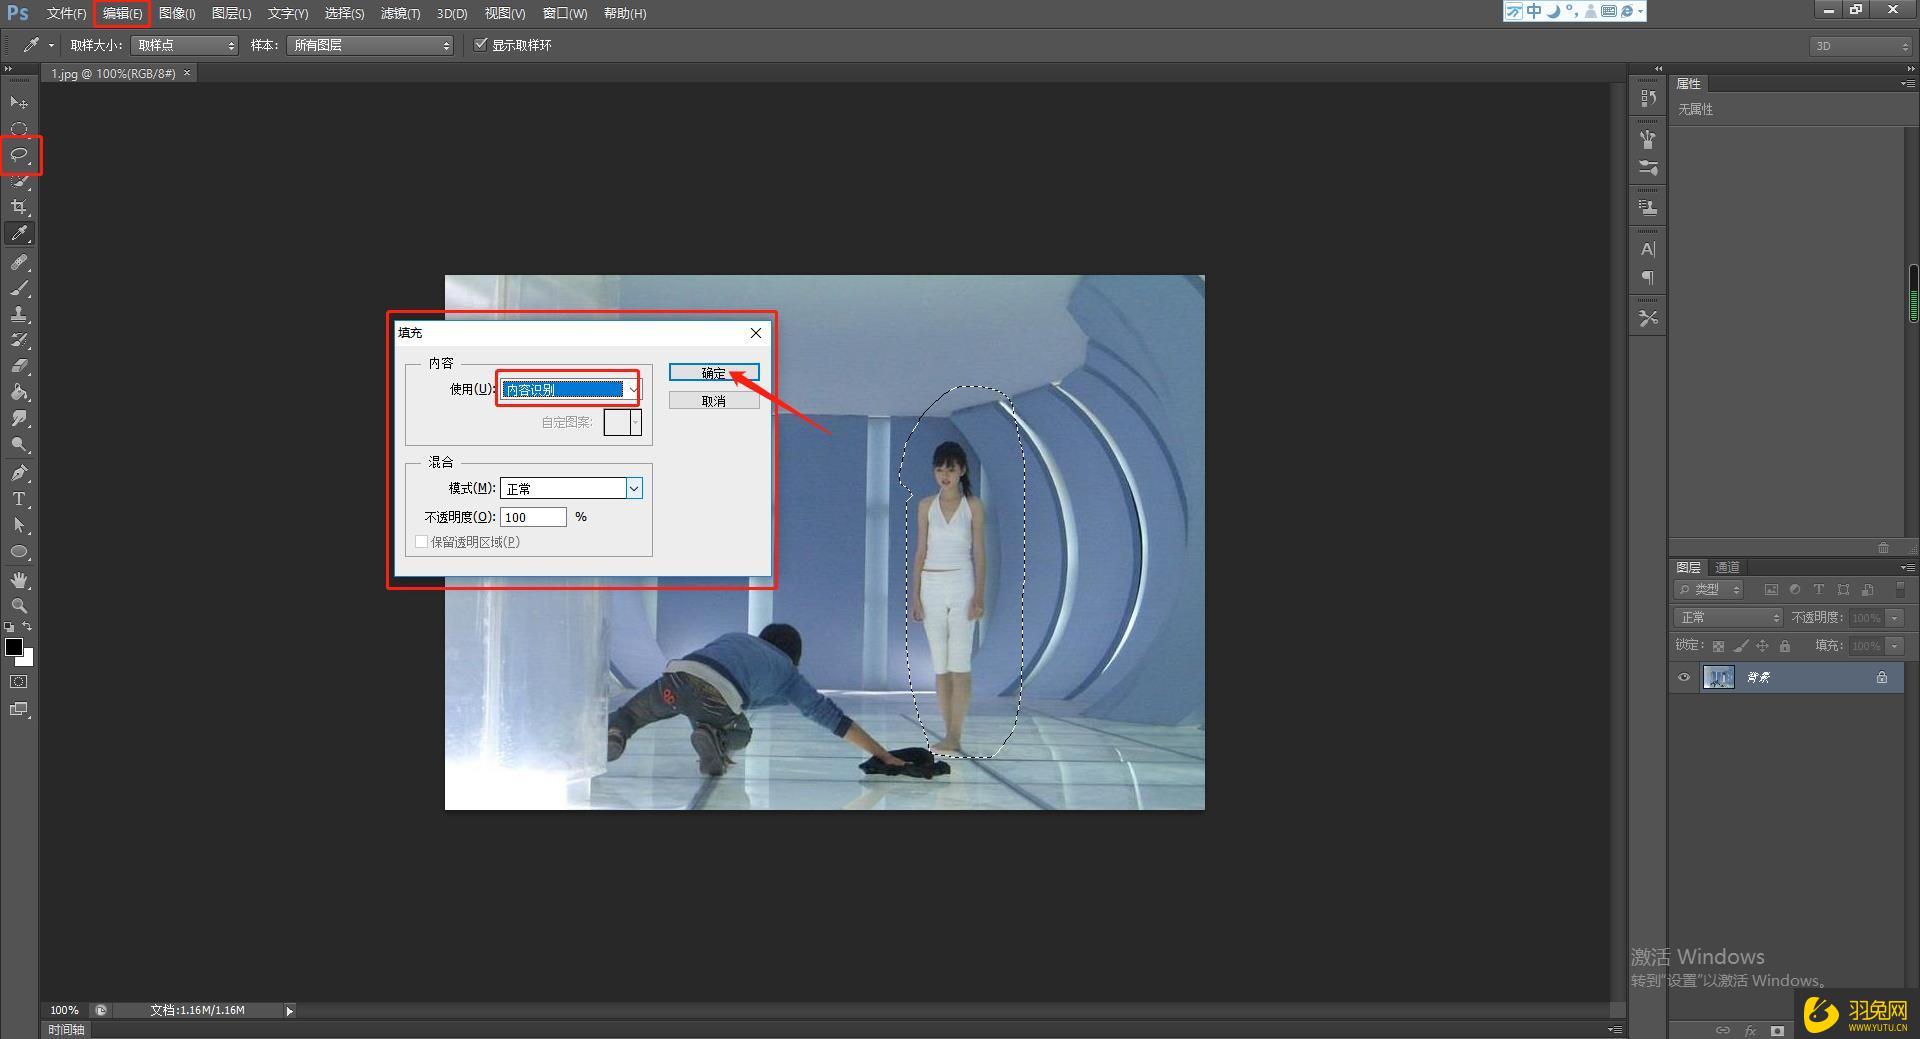
Task: Toggle the 保留透明区域 checkbox
Action: [x=421, y=542]
